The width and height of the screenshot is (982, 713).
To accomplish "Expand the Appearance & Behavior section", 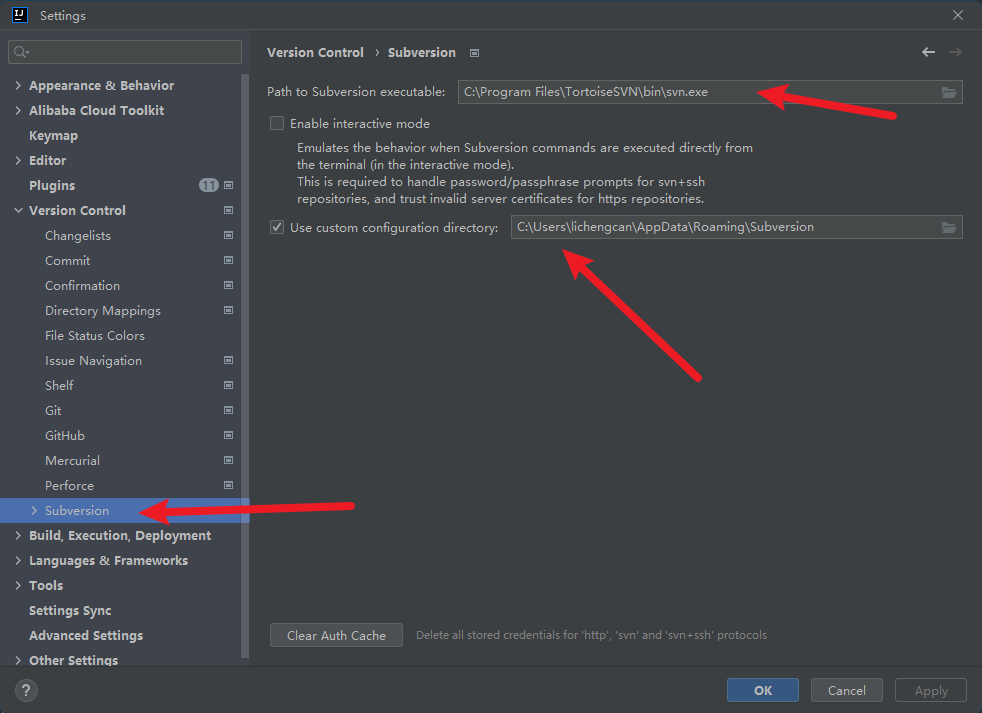I will tap(18, 85).
